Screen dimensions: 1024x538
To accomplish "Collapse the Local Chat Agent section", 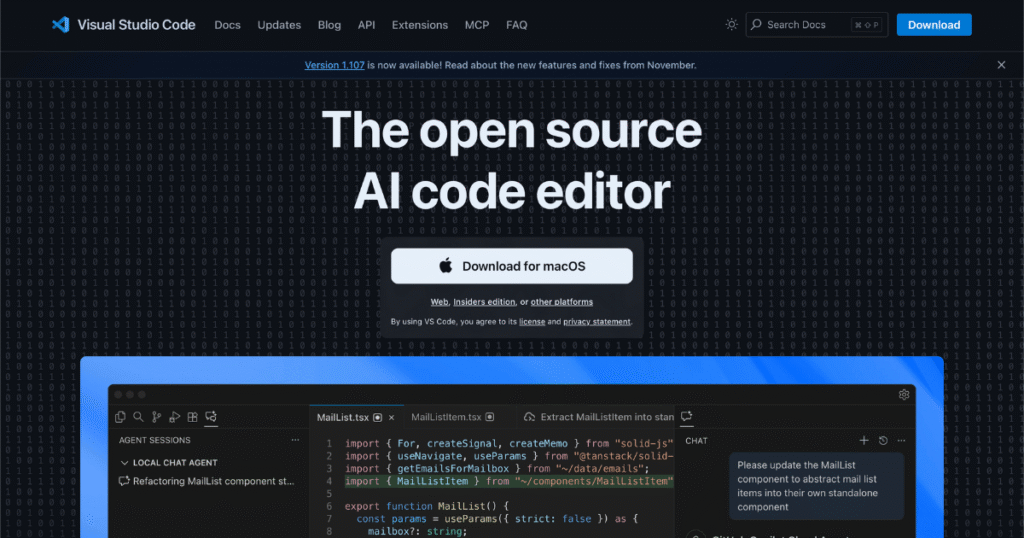I will (x=124, y=463).
